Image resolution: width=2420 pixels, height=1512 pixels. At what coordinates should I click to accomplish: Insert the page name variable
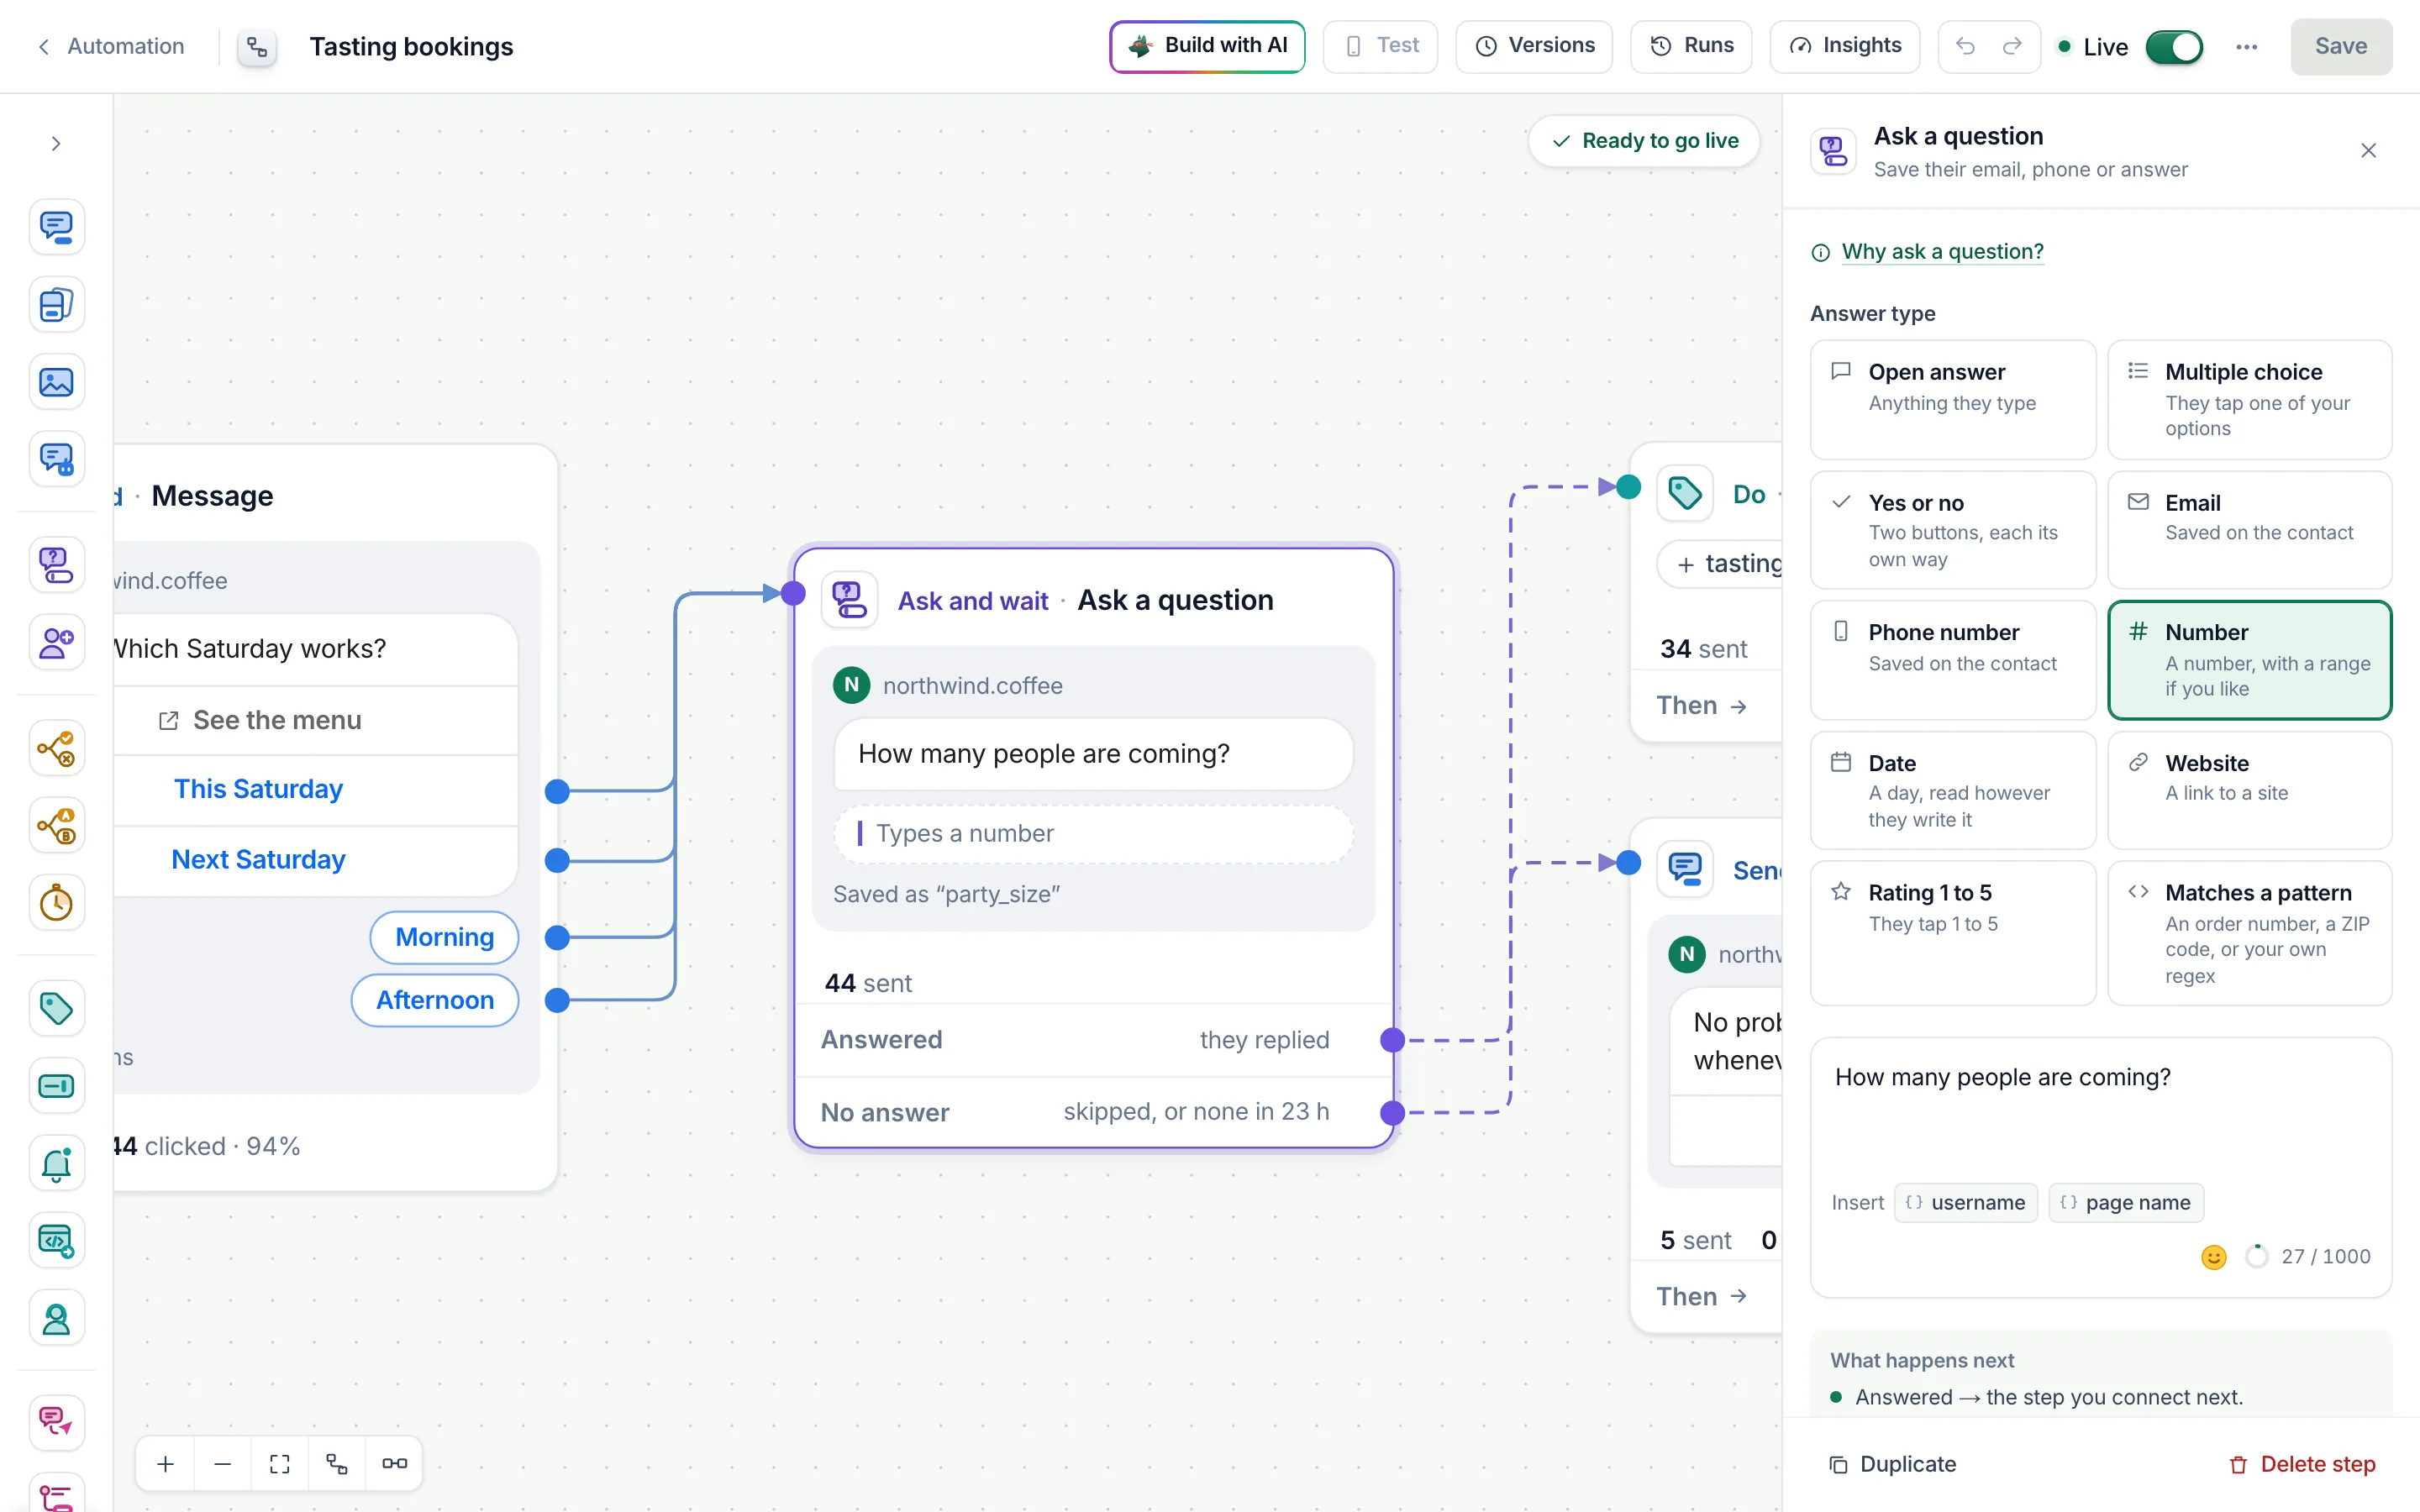pyautogui.click(x=2126, y=1203)
